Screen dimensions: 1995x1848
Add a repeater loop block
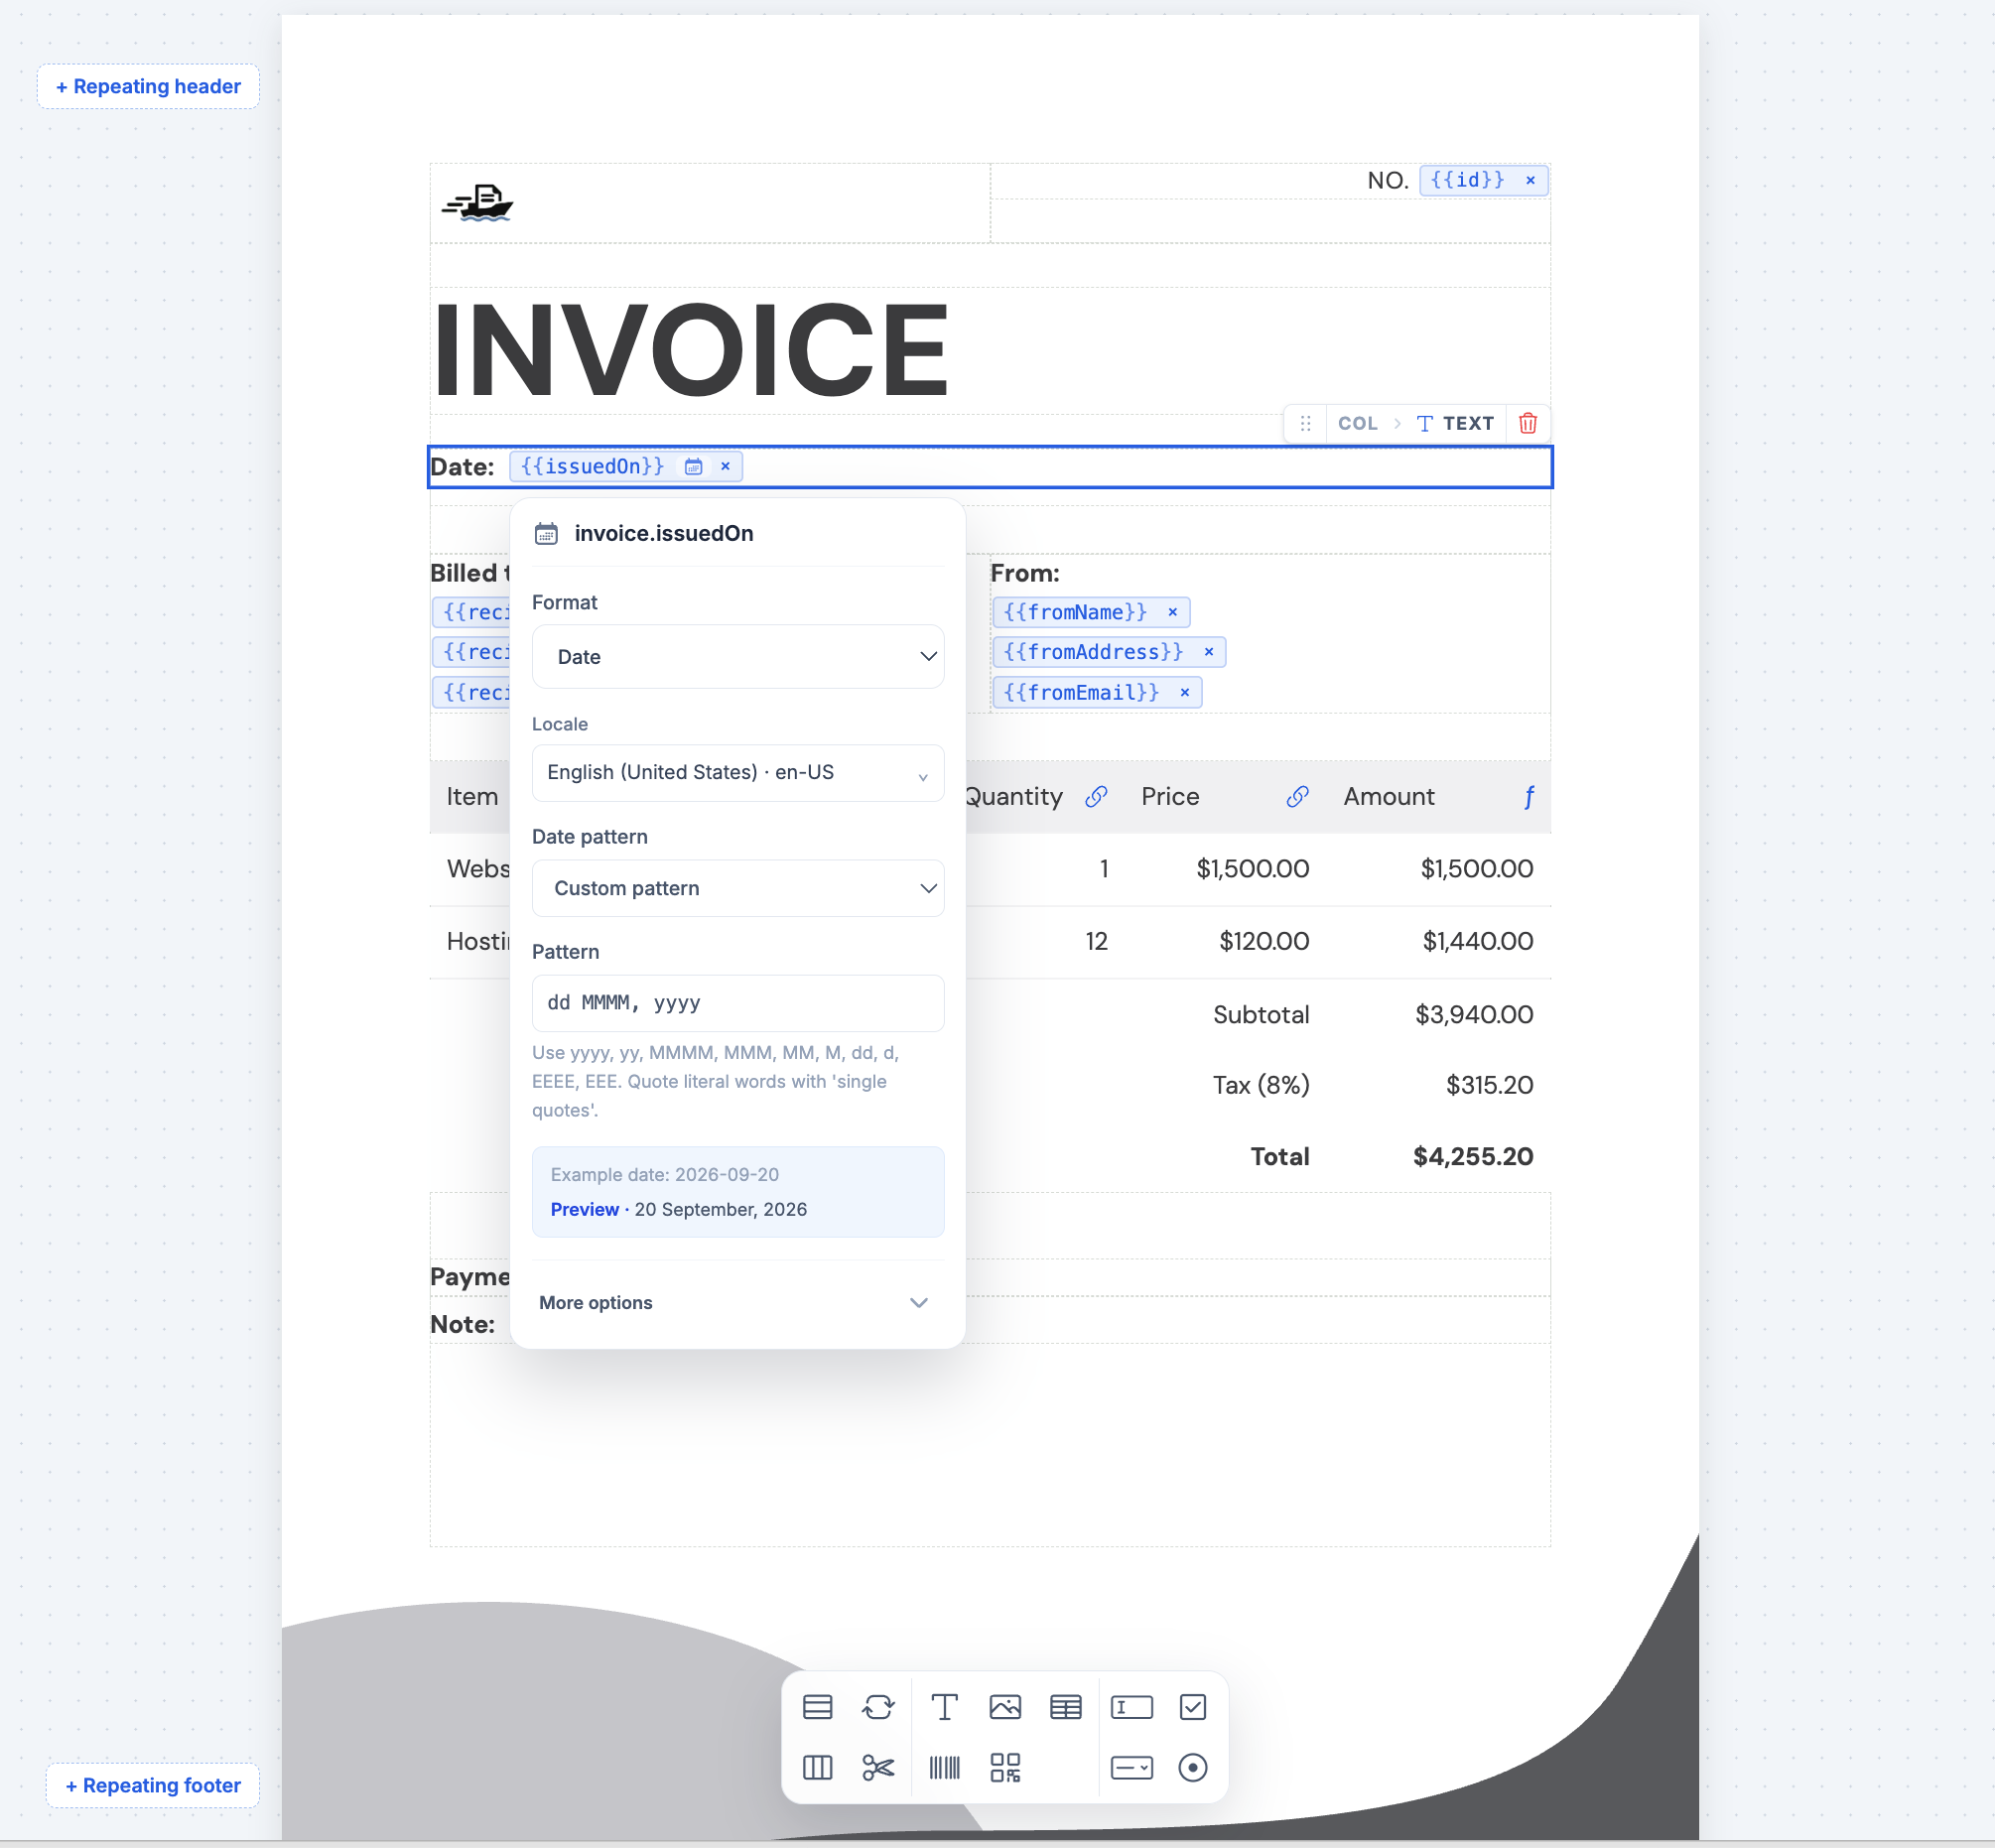878,1707
